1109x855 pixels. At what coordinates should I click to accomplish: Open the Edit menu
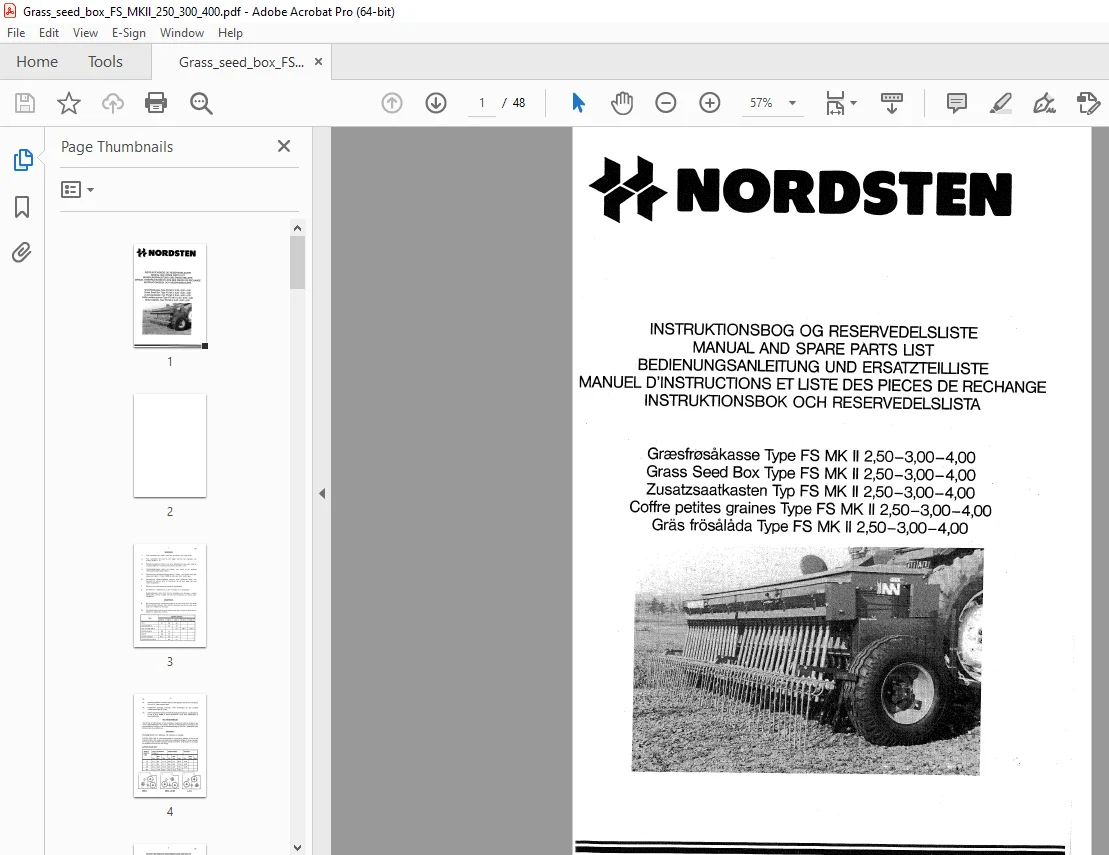click(49, 33)
